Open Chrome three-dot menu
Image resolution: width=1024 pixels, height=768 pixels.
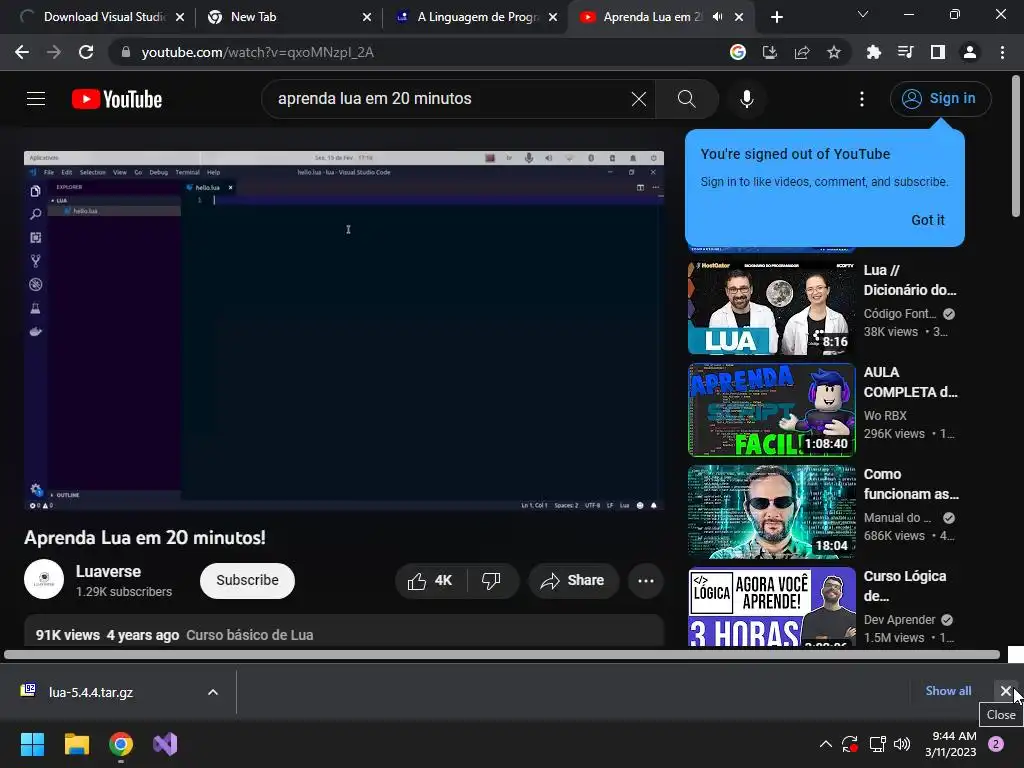(1002, 52)
